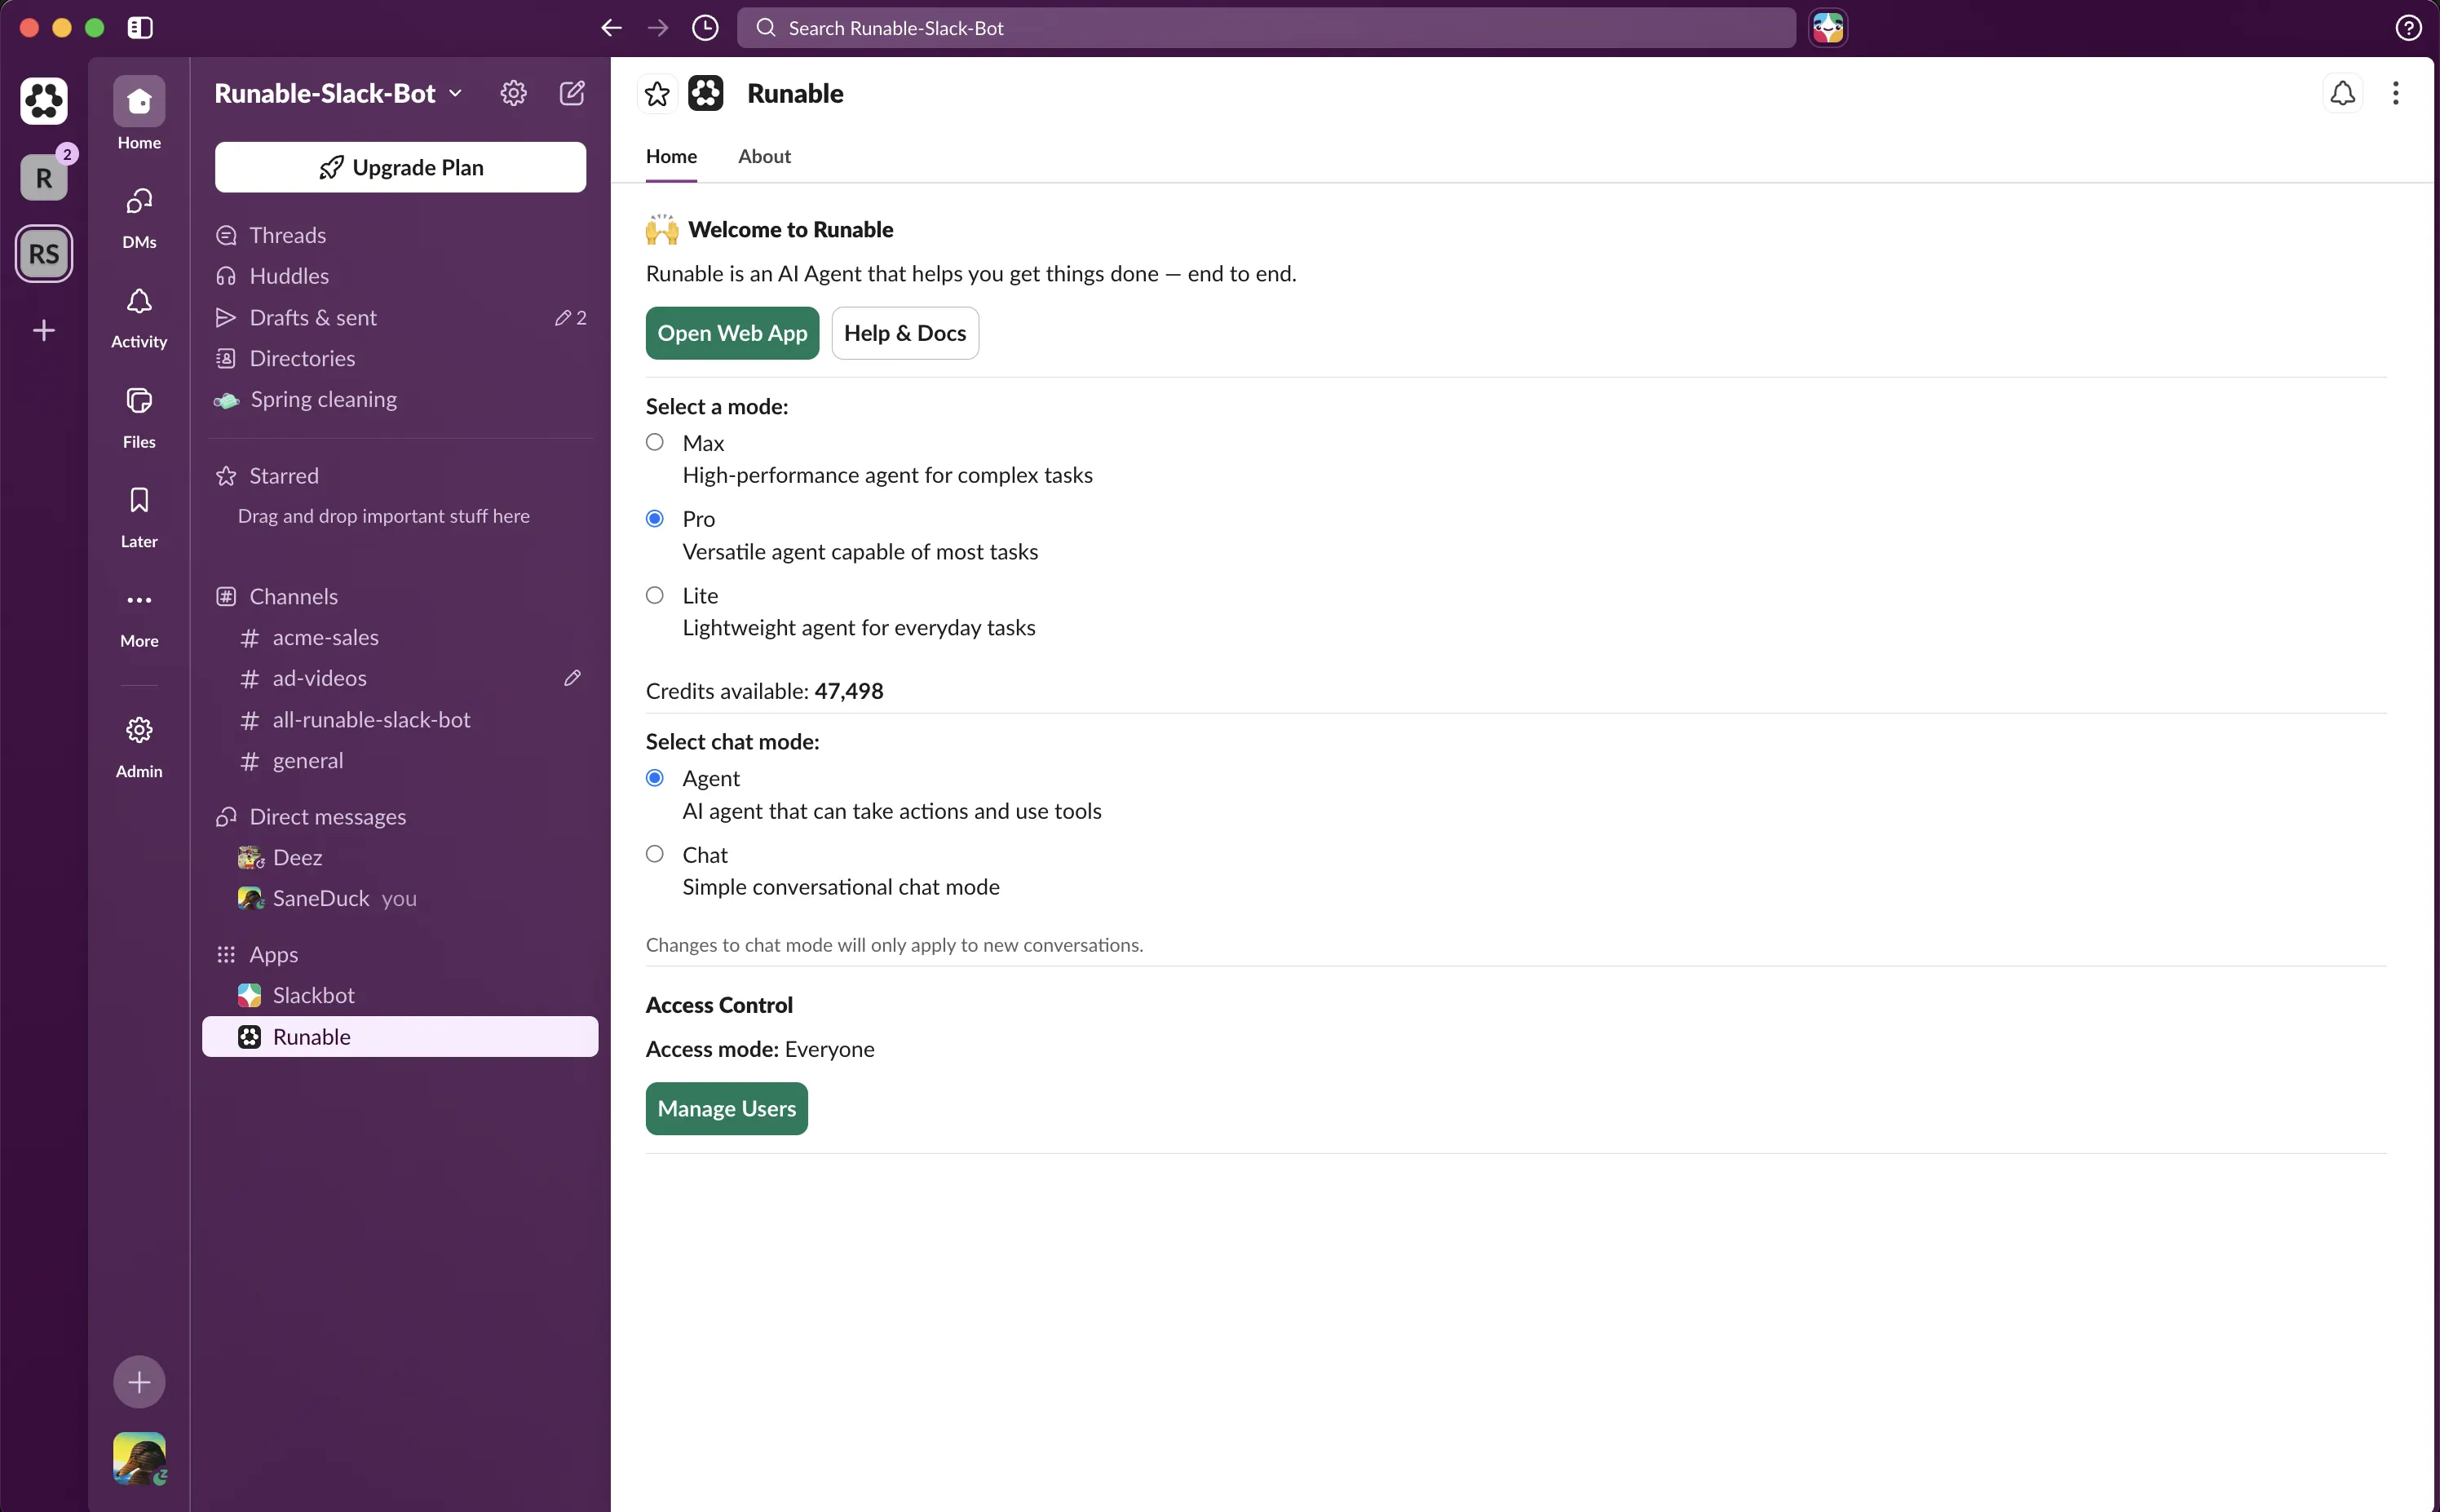Click the Help & Docs button
Image resolution: width=2440 pixels, height=1512 pixels.
click(x=905, y=333)
